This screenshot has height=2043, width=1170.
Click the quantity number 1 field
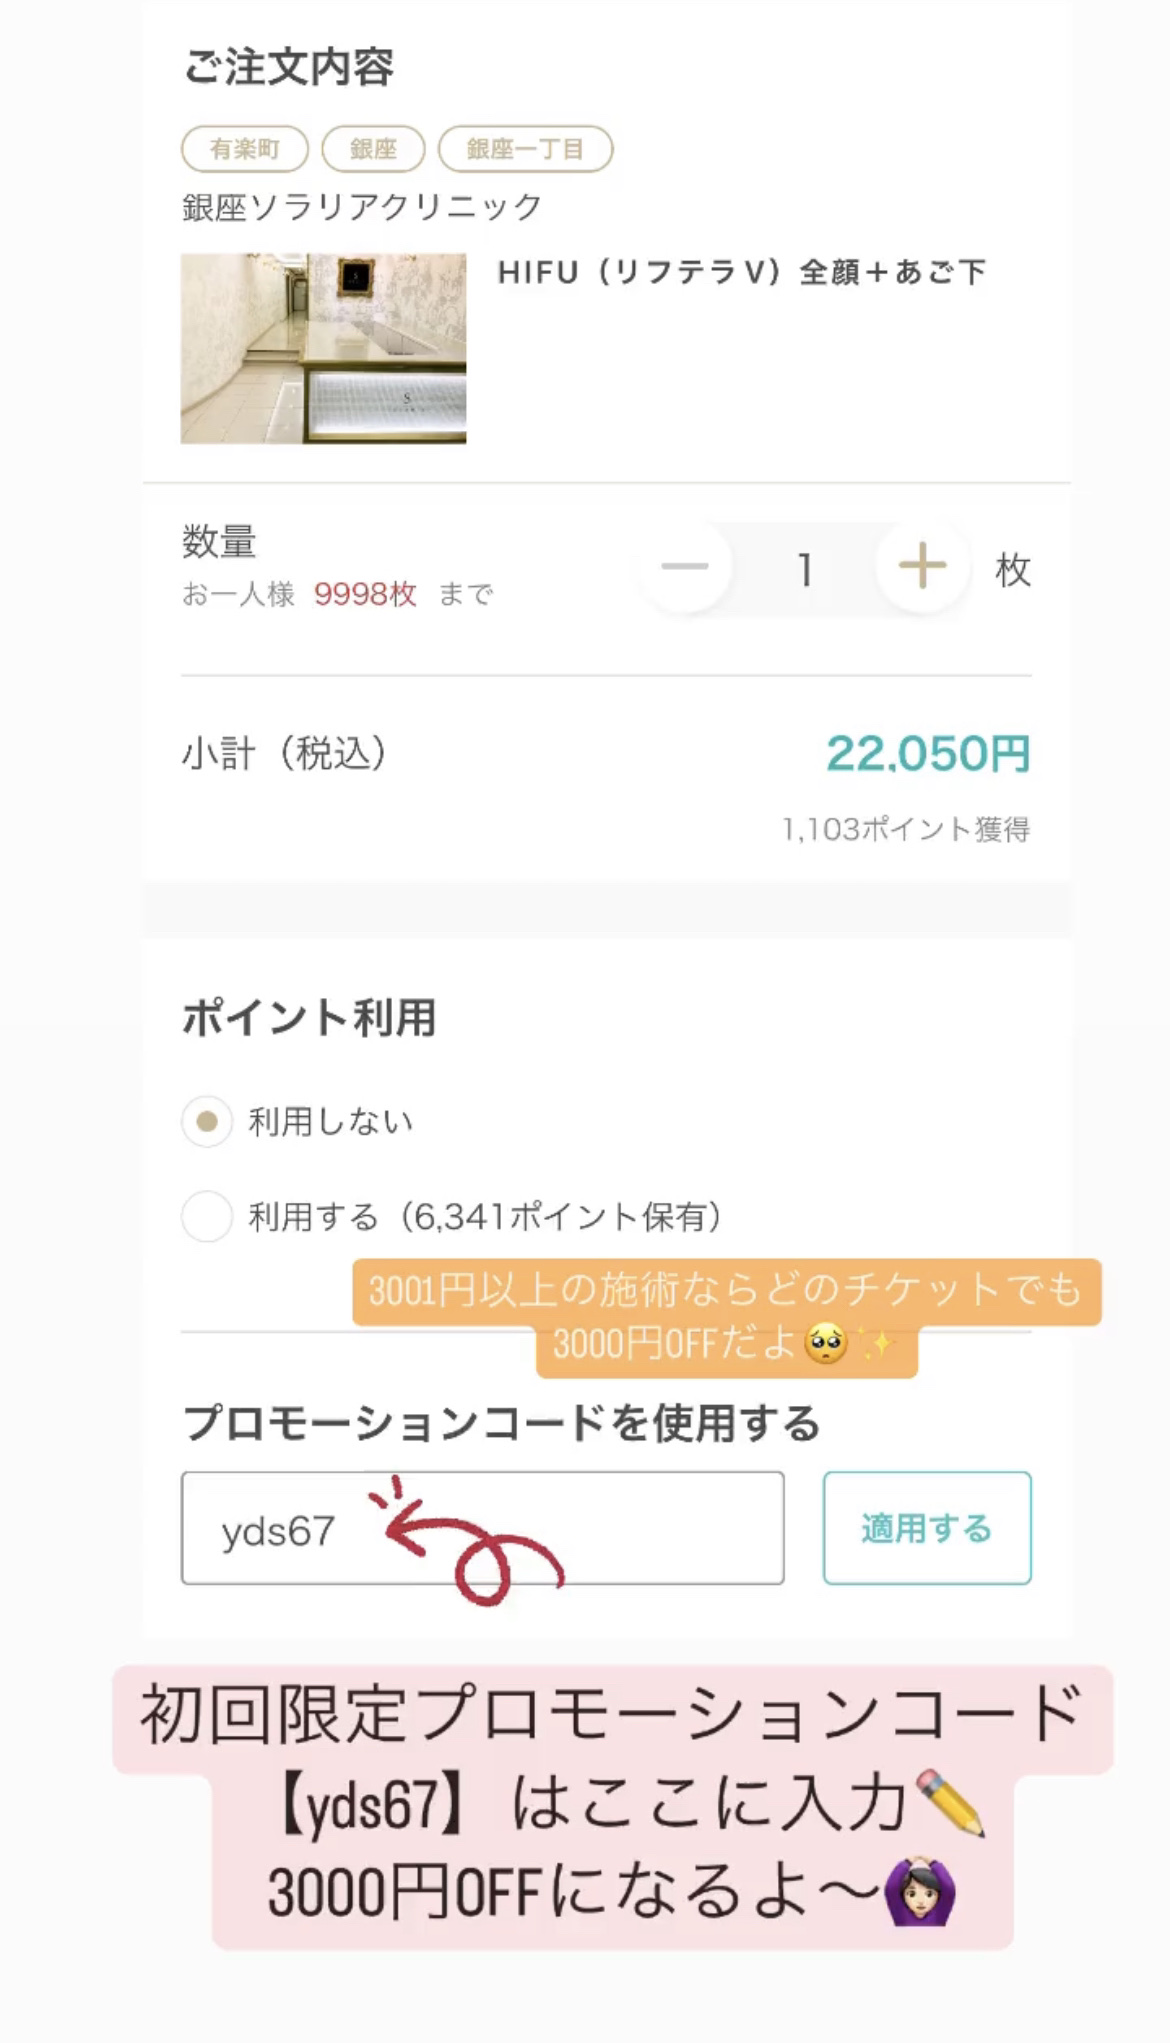point(804,570)
